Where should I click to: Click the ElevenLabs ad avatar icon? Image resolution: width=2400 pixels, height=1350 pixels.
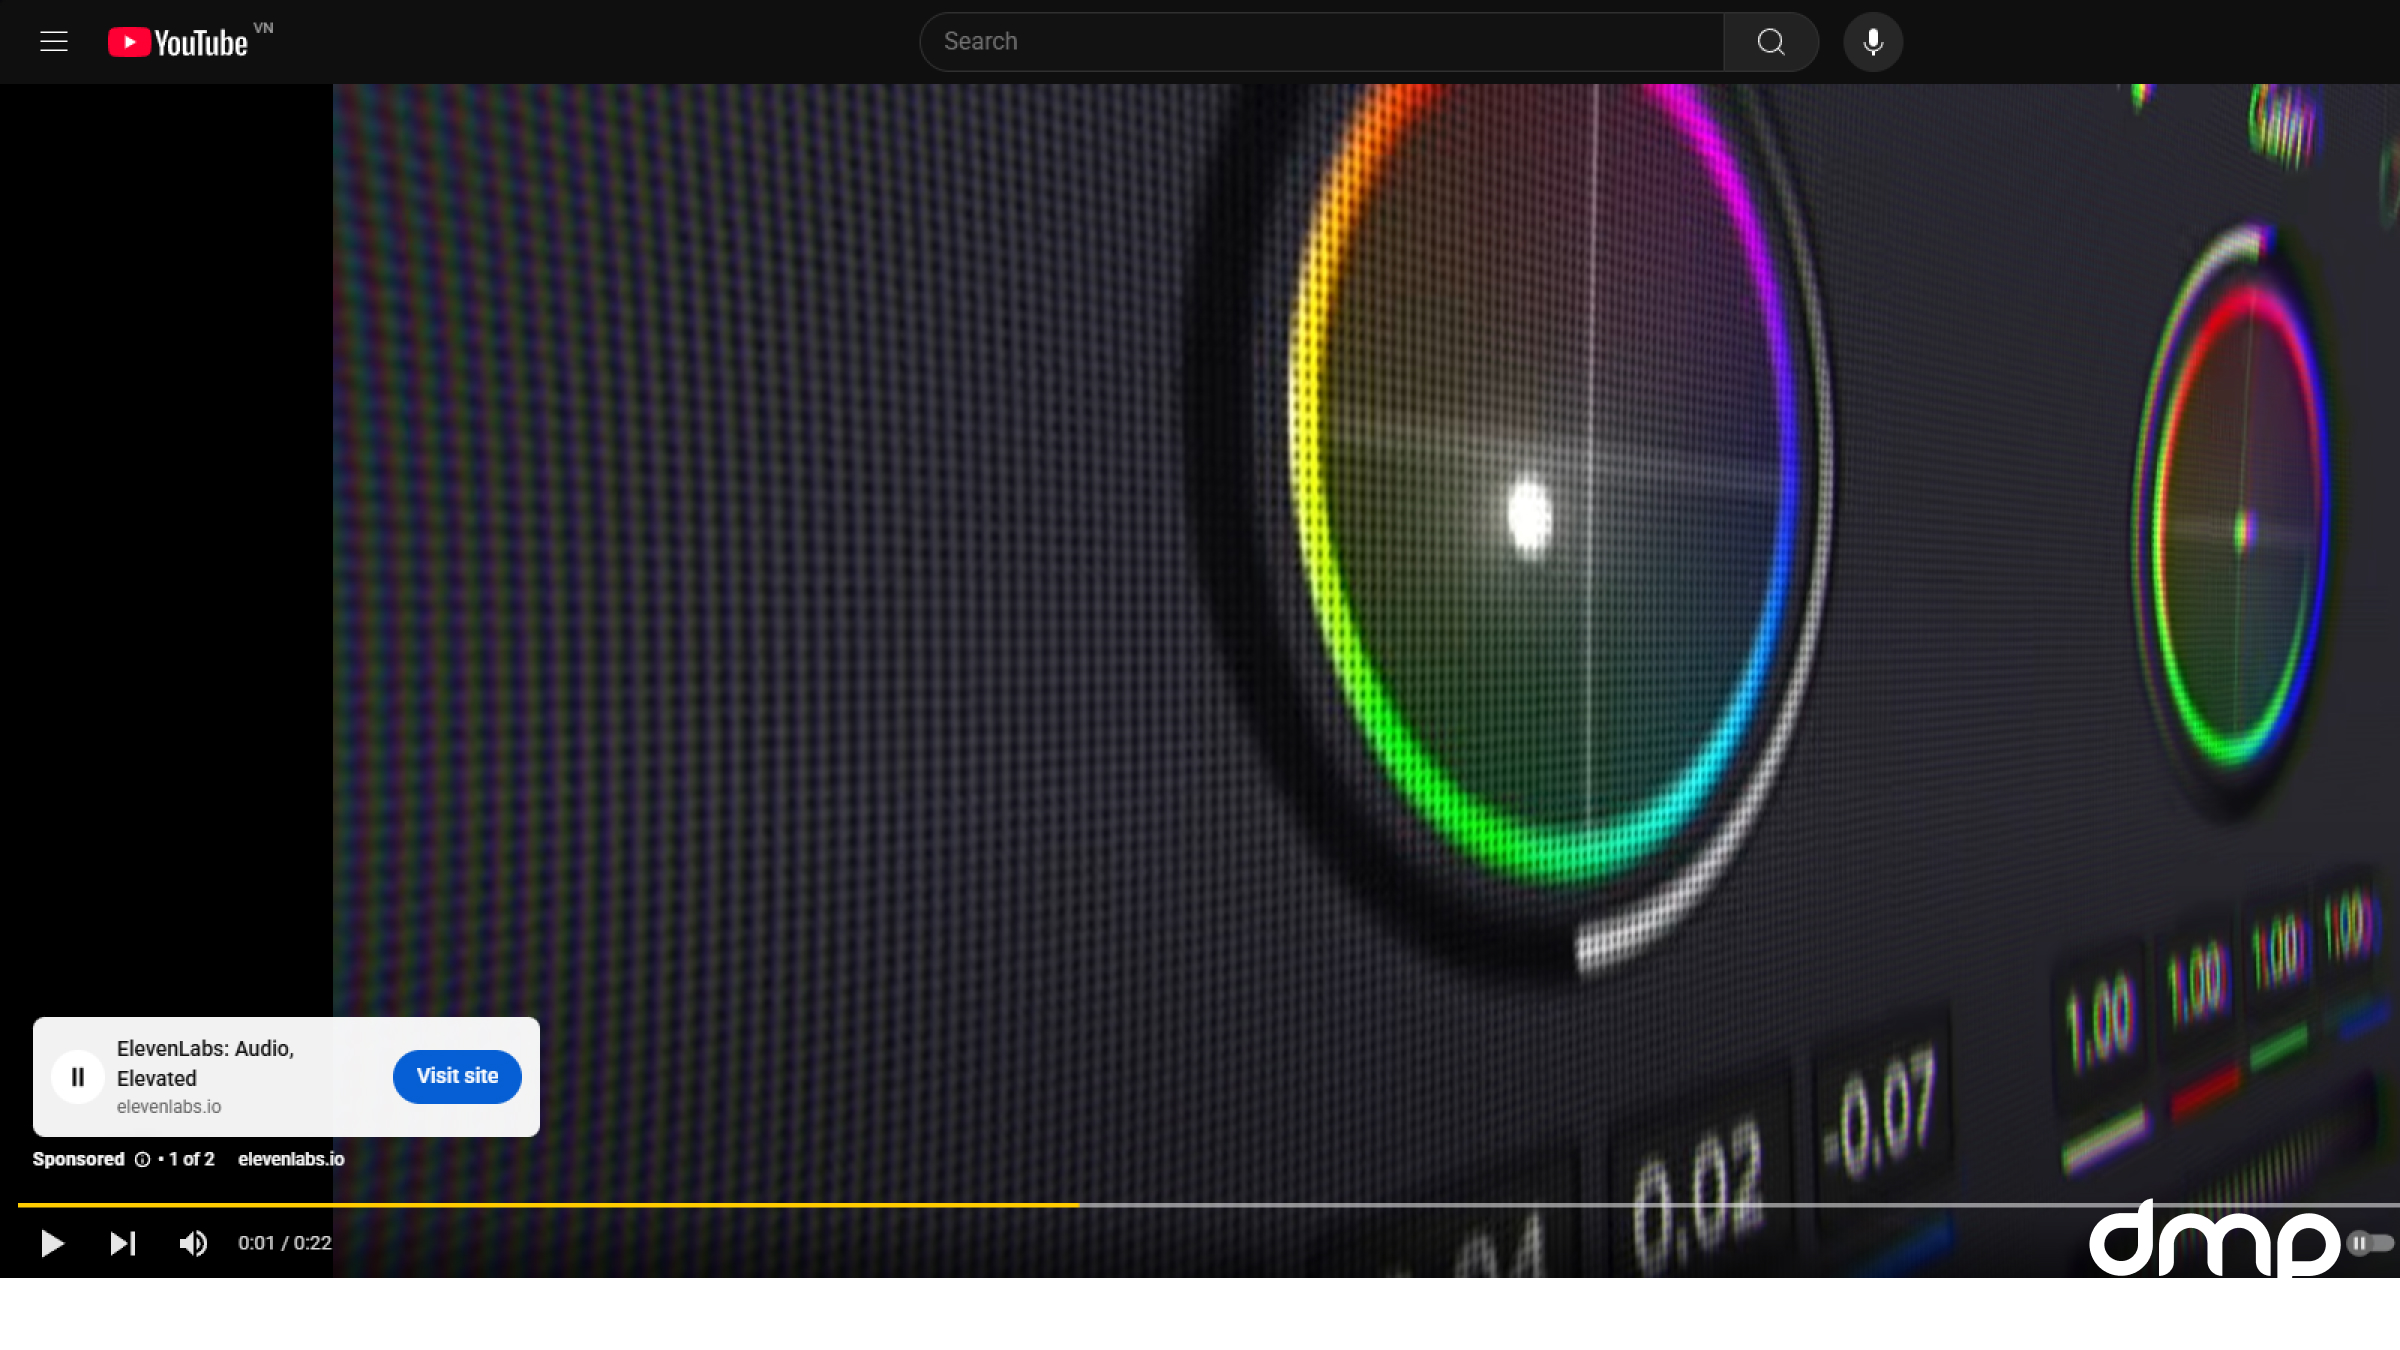pyautogui.click(x=78, y=1077)
